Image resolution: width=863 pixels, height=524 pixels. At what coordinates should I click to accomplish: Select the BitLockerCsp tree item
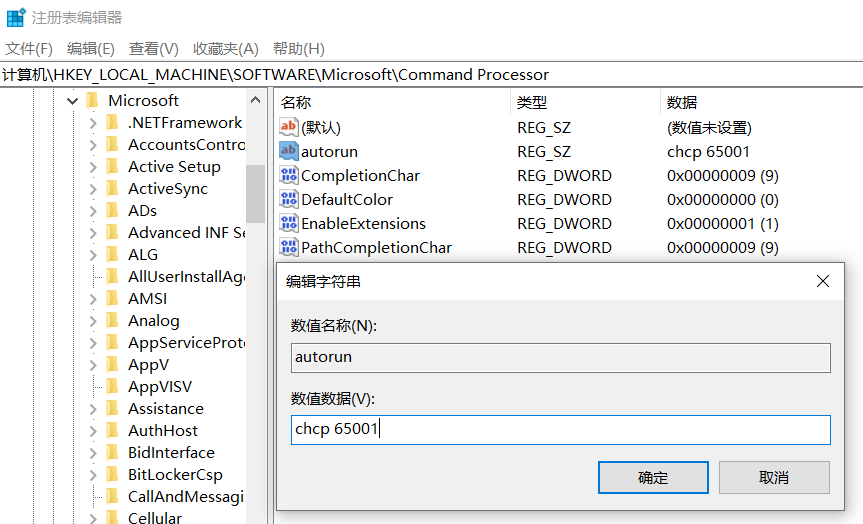coord(175,474)
